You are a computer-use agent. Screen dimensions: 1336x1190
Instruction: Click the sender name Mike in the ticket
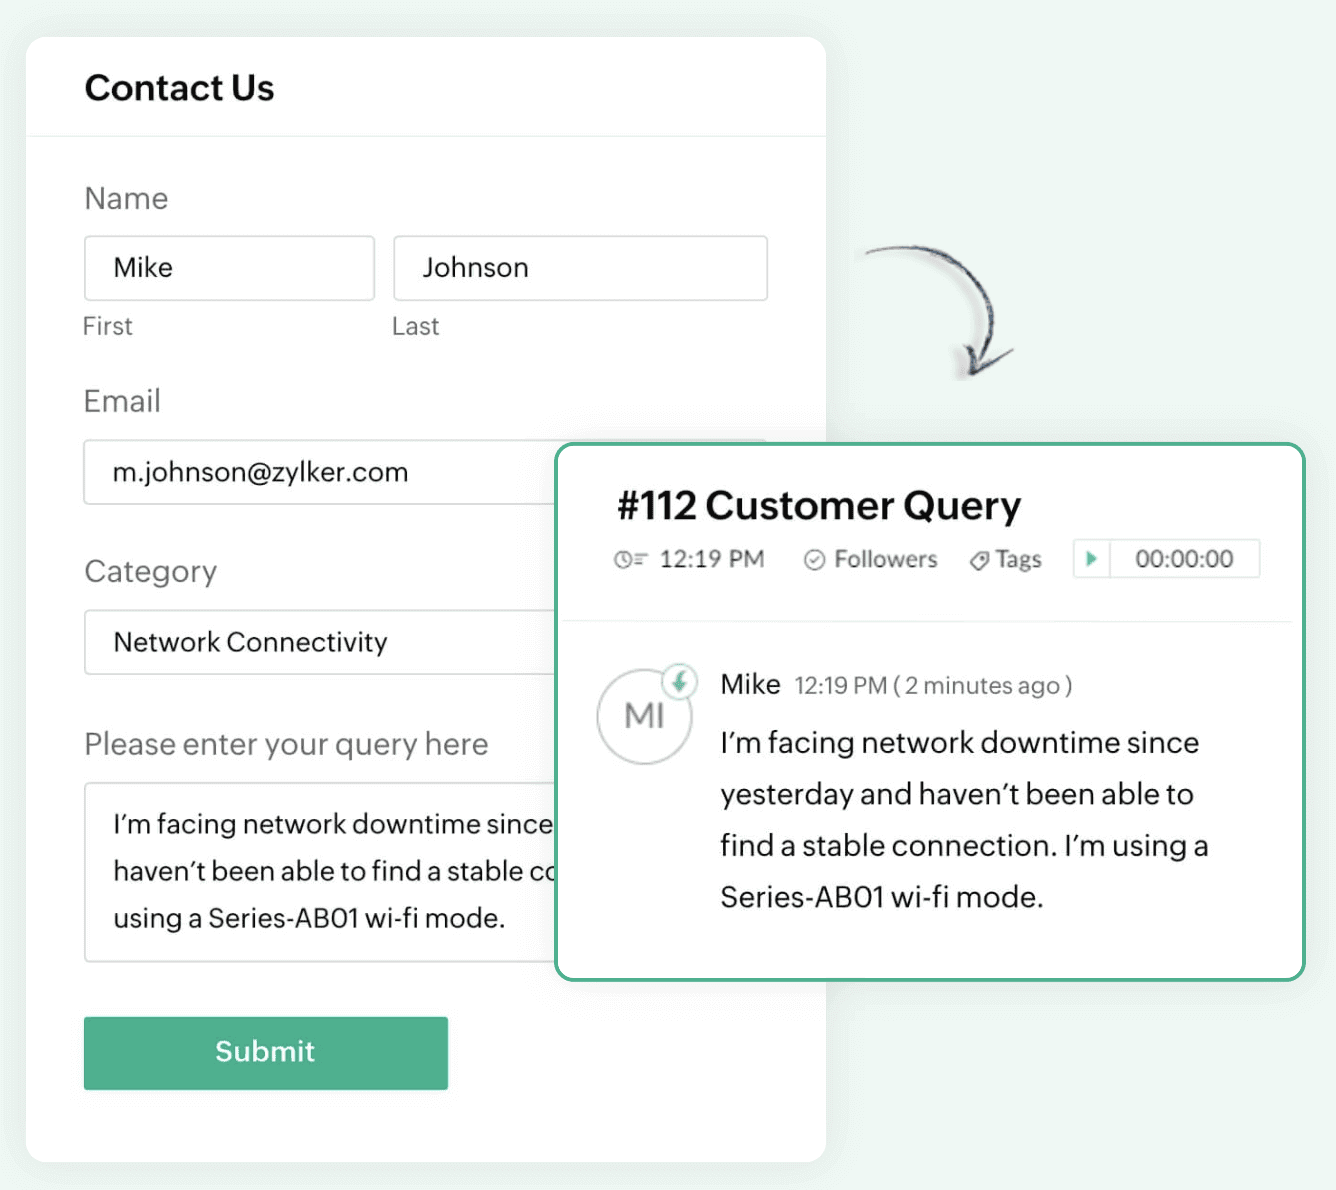pyautogui.click(x=750, y=685)
